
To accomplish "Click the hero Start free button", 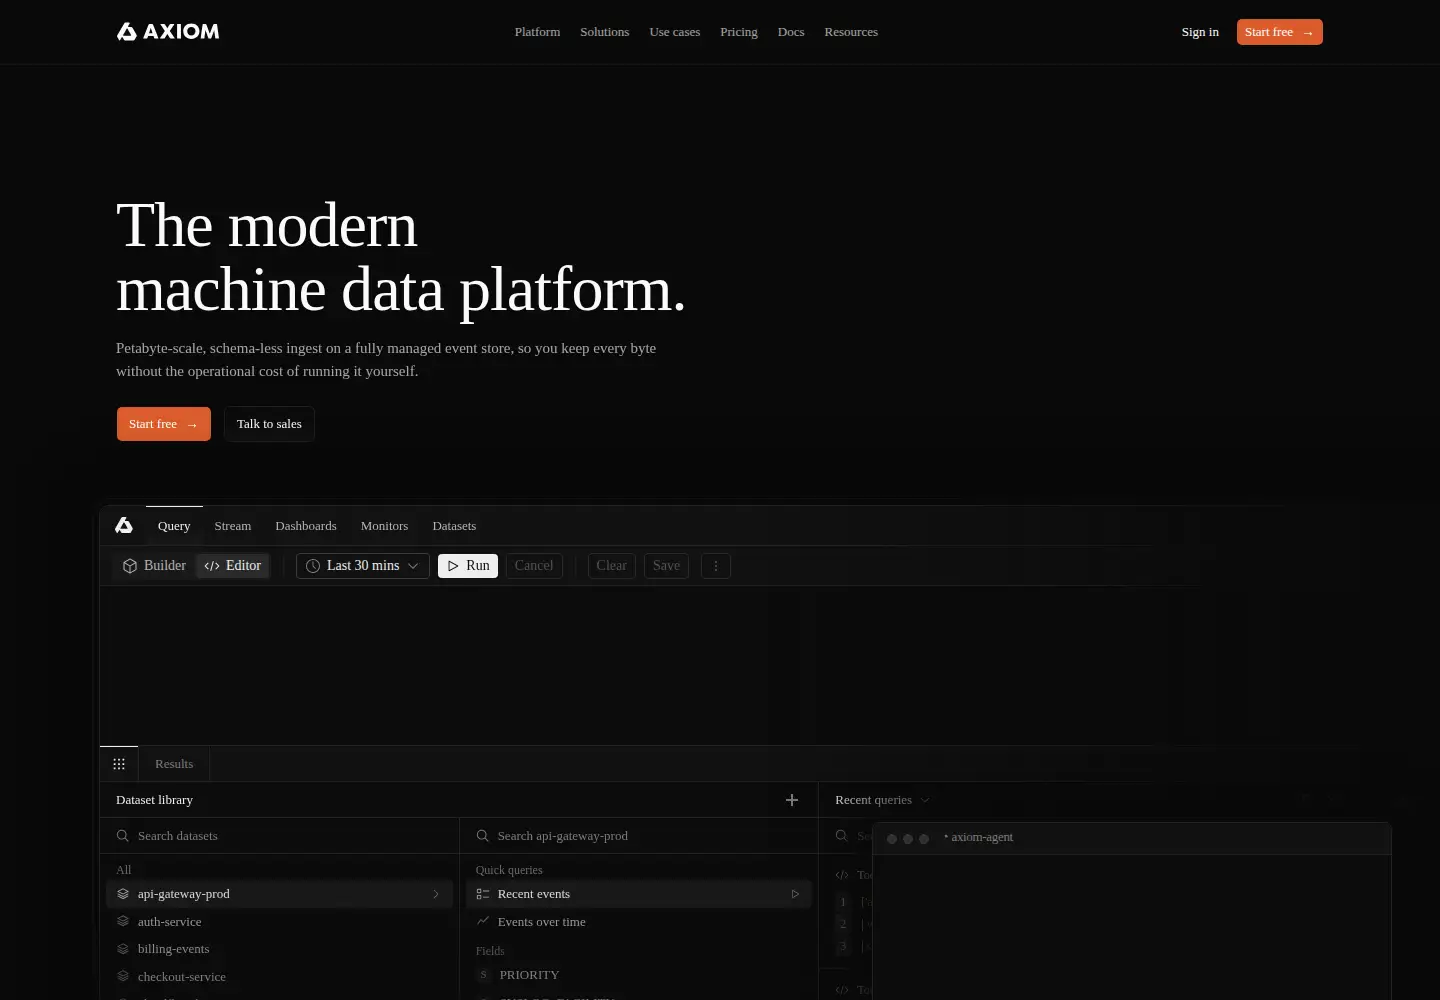I will tap(164, 424).
